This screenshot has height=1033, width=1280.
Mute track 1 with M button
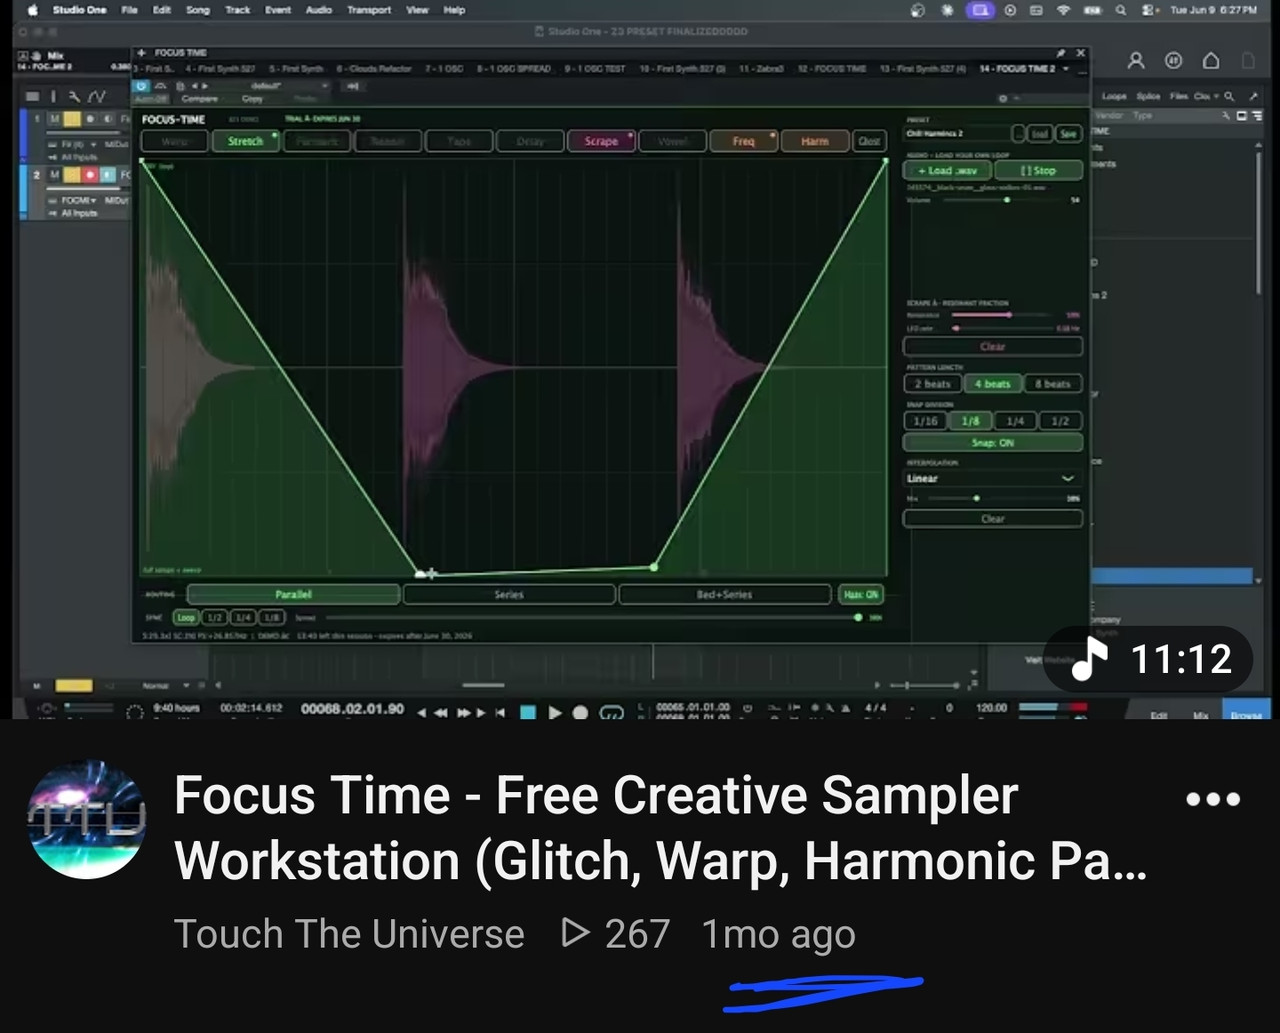tap(55, 119)
